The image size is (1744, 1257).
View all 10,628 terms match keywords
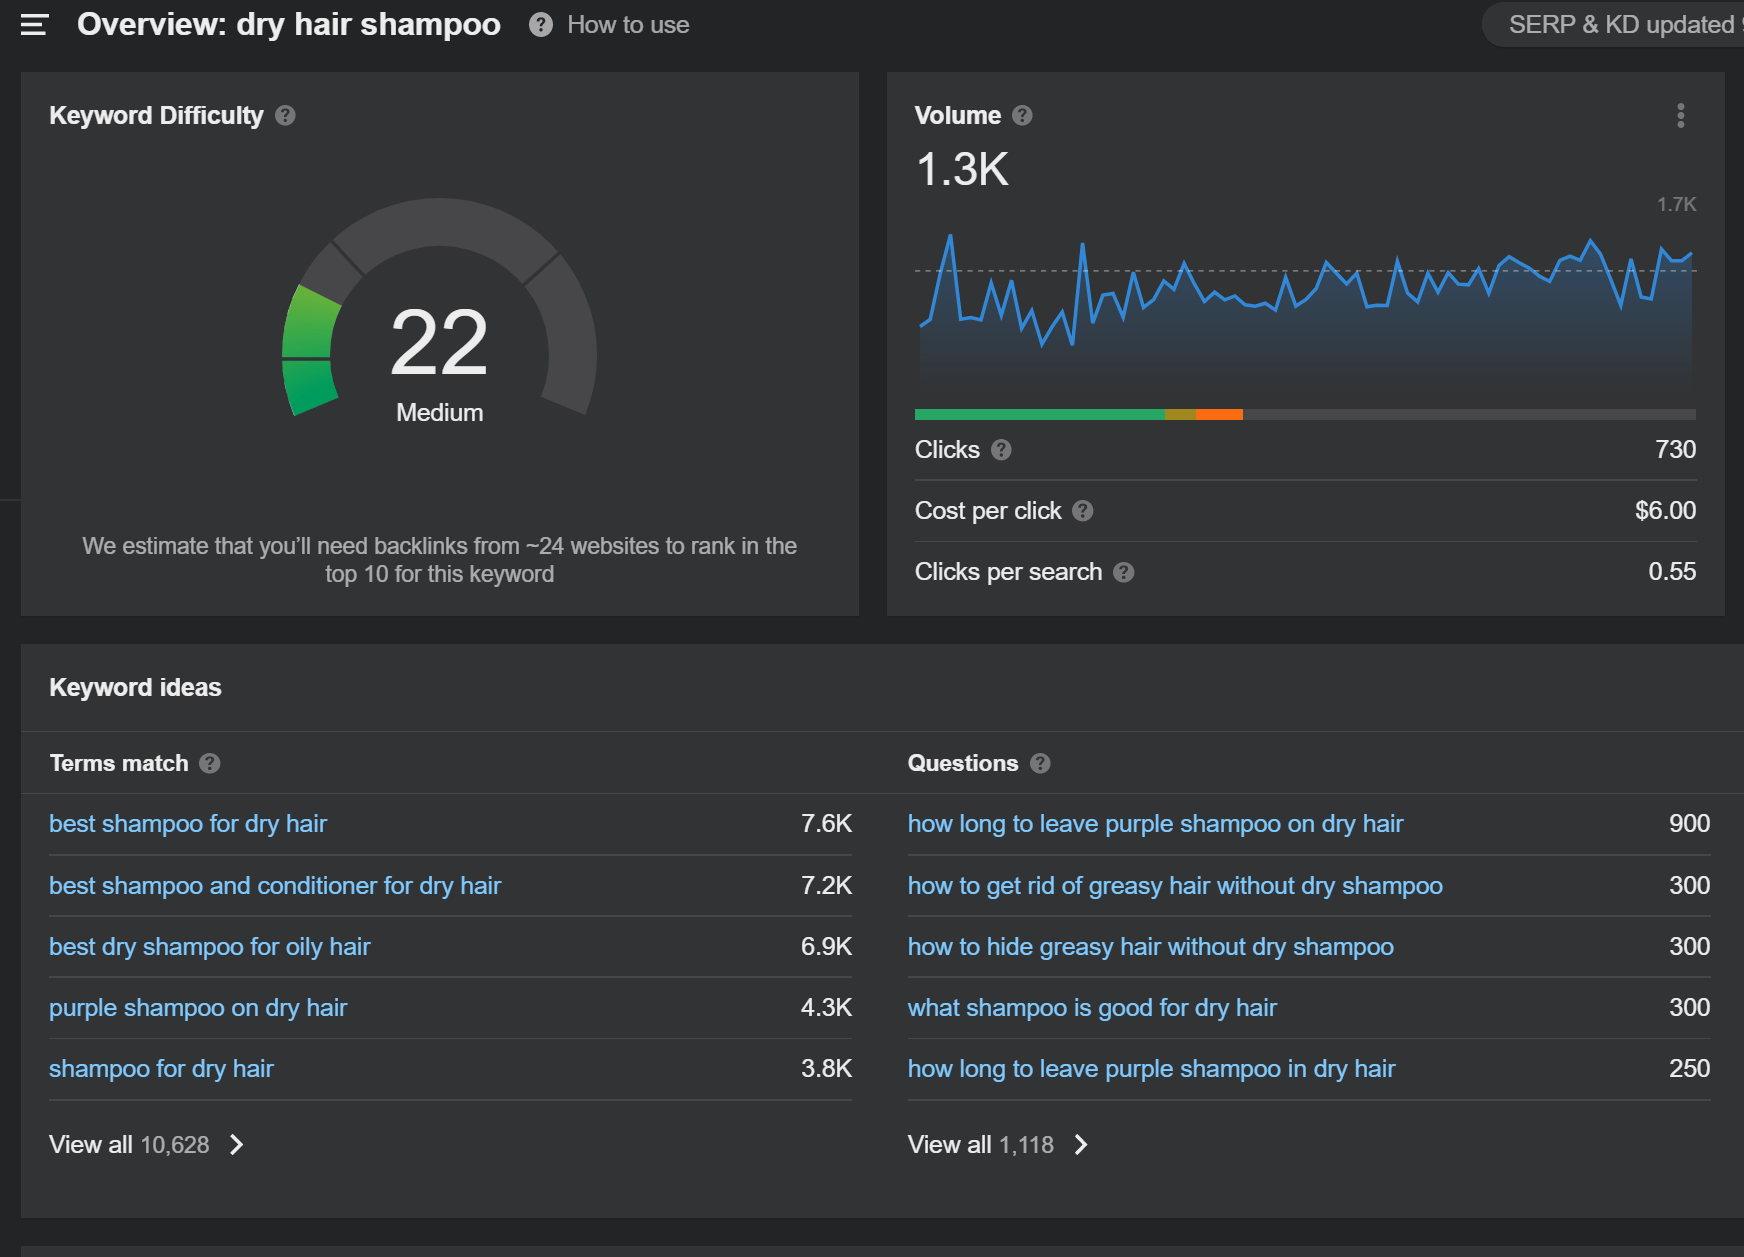(146, 1145)
